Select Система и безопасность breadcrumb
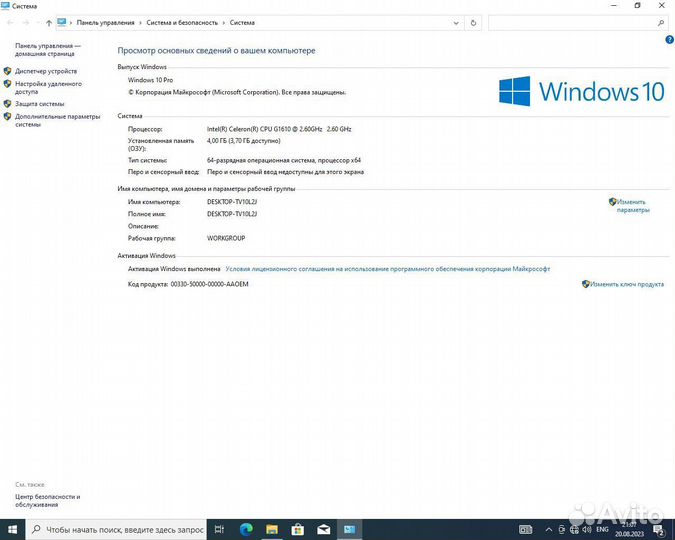The width and height of the screenshot is (675, 540). pos(182,23)
